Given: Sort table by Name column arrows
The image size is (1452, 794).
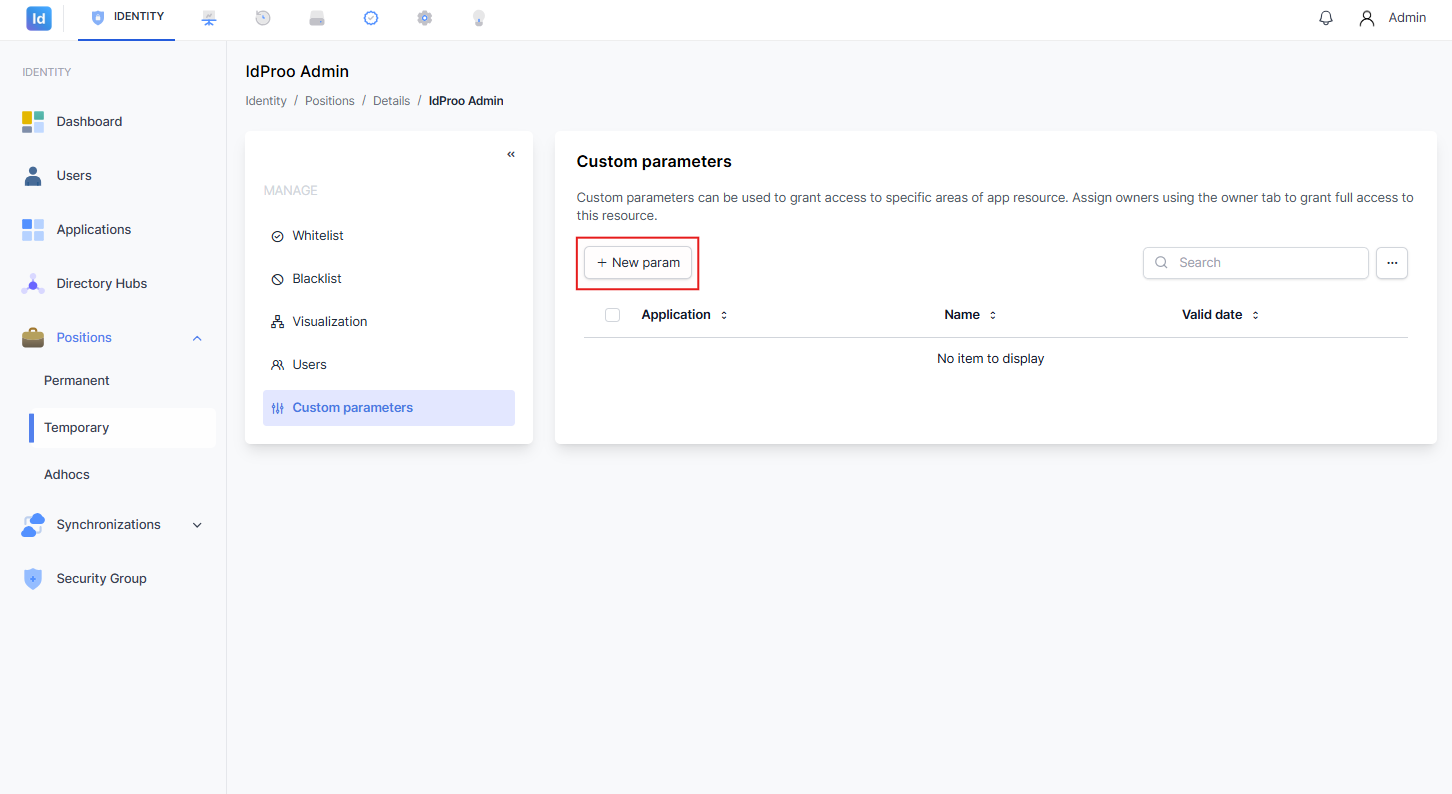Looking at the screenshot, I should (x=993, y=315).
